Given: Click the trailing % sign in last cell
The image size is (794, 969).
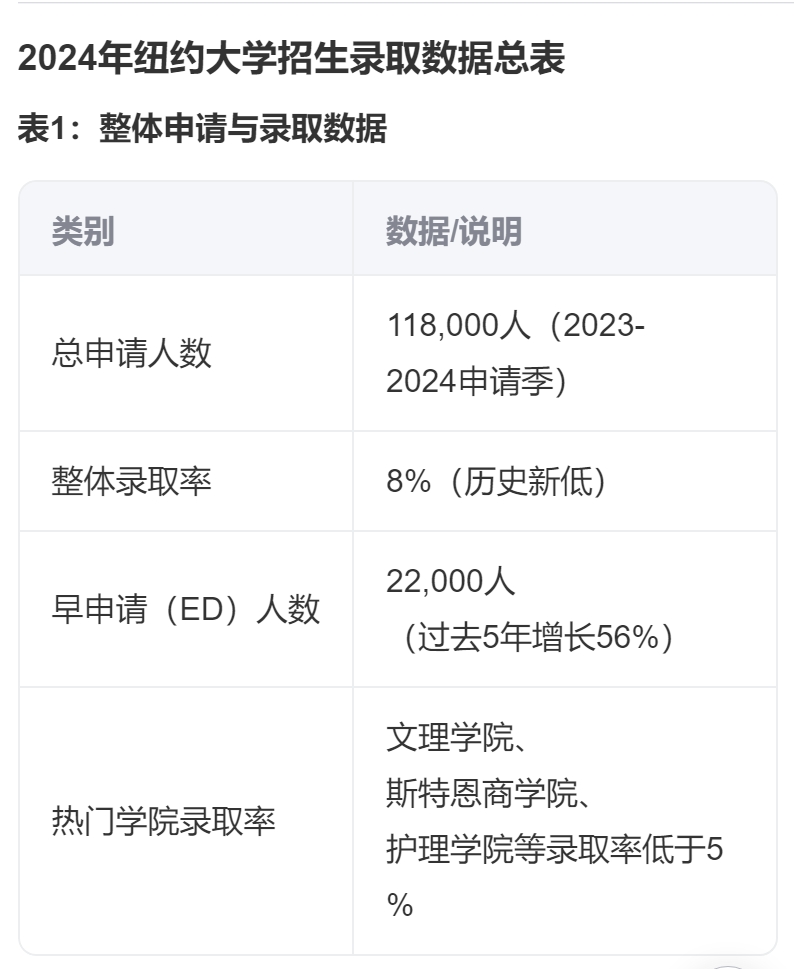Looking at the screenshot, I should click(x=400, y=906).
